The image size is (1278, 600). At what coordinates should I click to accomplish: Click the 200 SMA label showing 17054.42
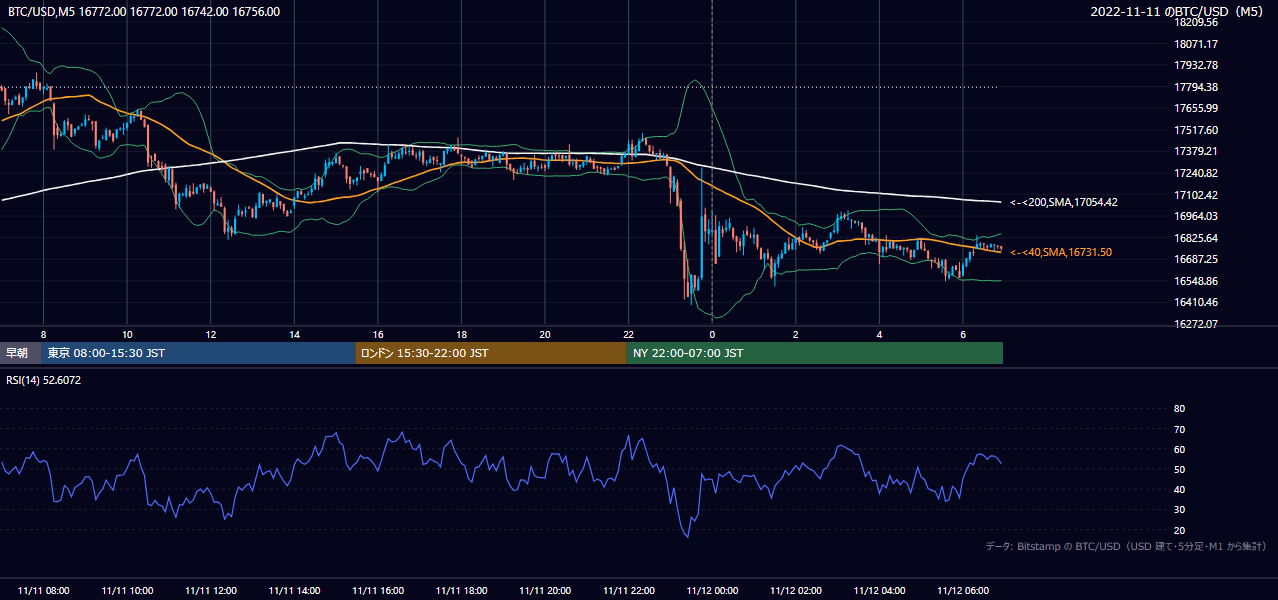pyautogui.click(x=1063, y=202)
